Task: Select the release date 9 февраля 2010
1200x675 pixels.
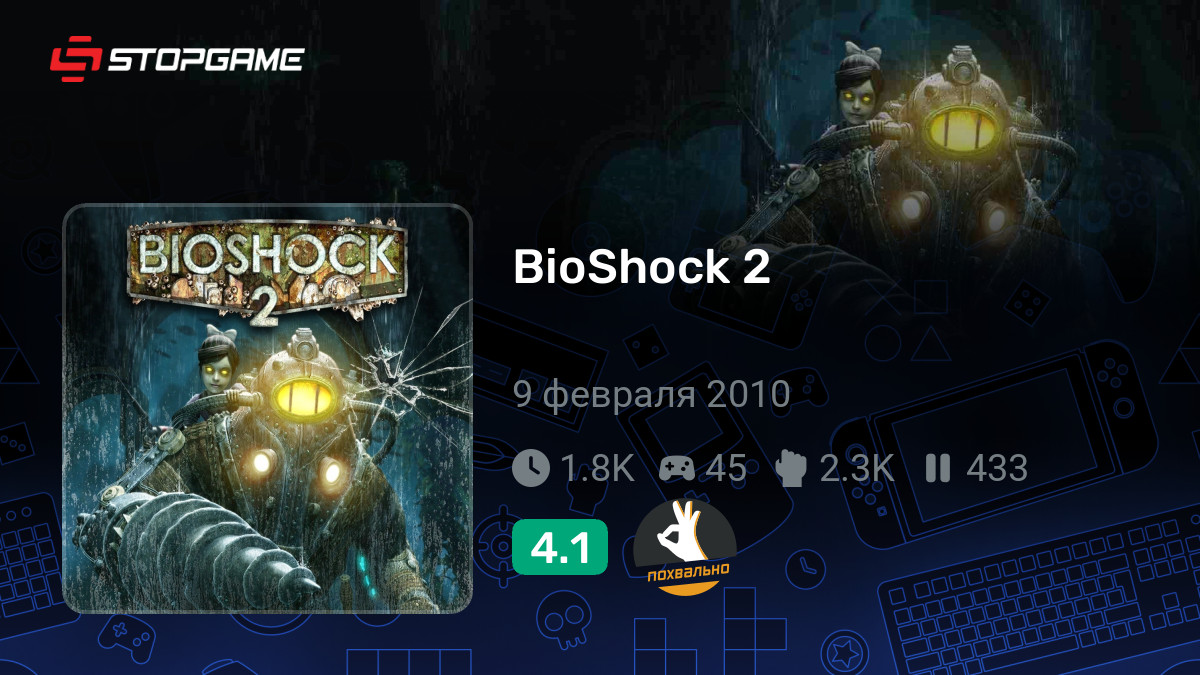Action: (x=652, y=394)
